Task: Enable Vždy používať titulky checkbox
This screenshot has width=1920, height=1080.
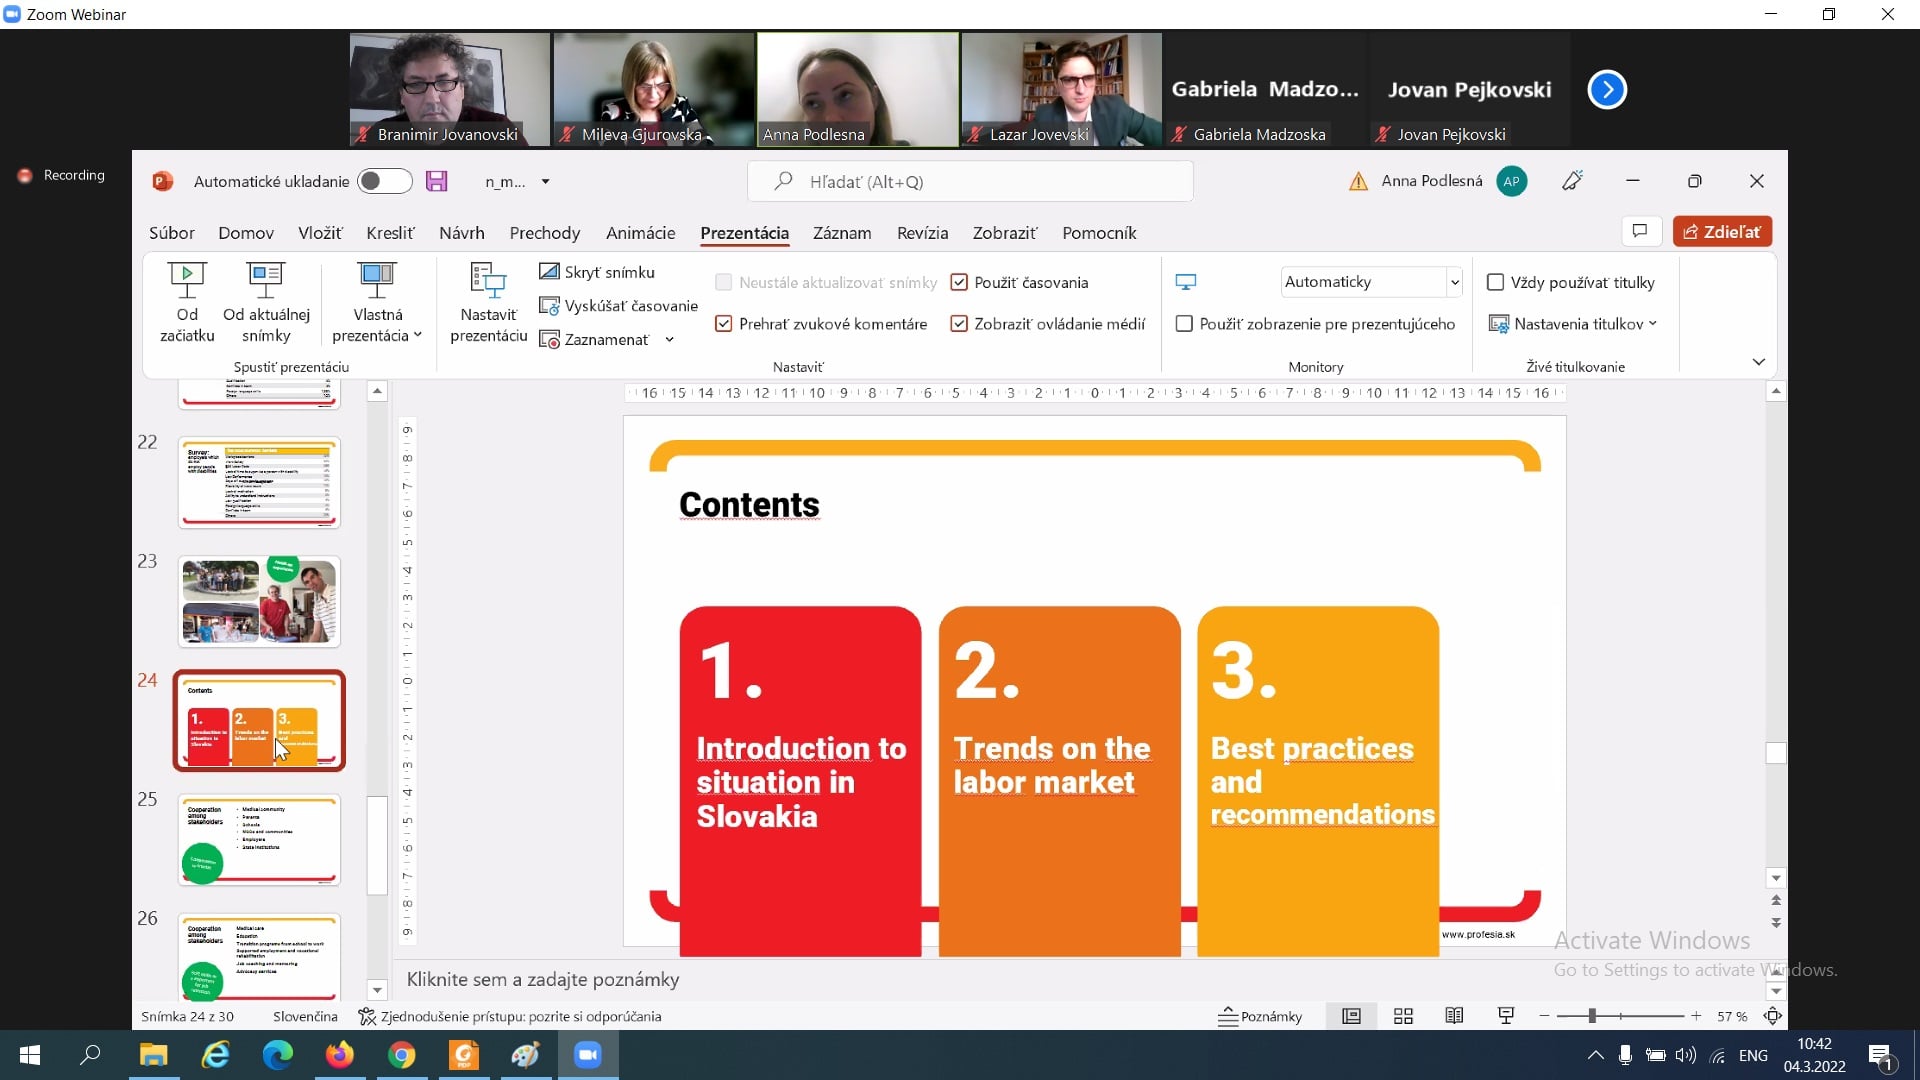Action: pos(1496,283)
